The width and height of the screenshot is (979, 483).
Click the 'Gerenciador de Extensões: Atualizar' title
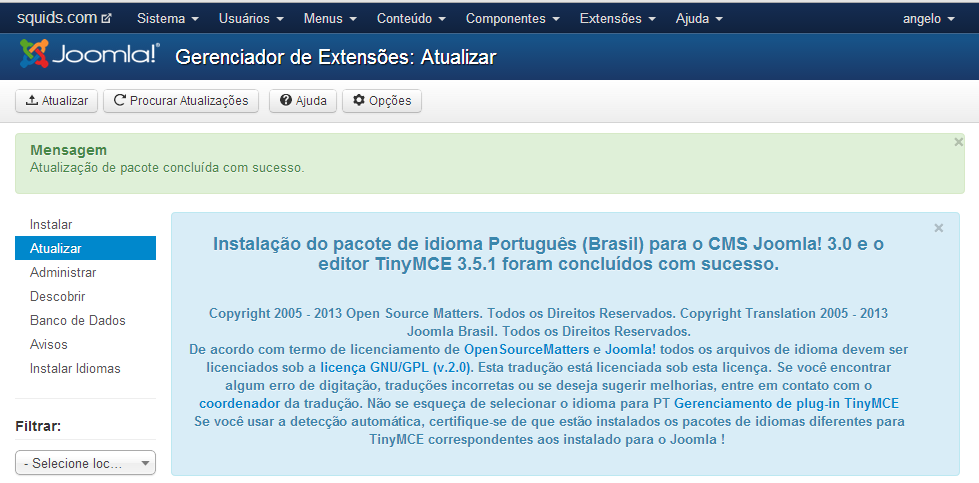[336, 57]
